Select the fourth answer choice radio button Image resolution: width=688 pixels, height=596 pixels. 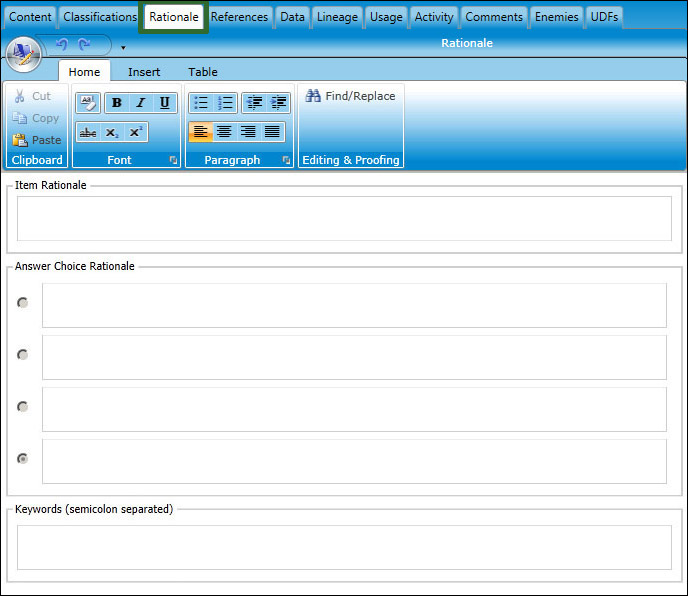click(x=23, y=458)
